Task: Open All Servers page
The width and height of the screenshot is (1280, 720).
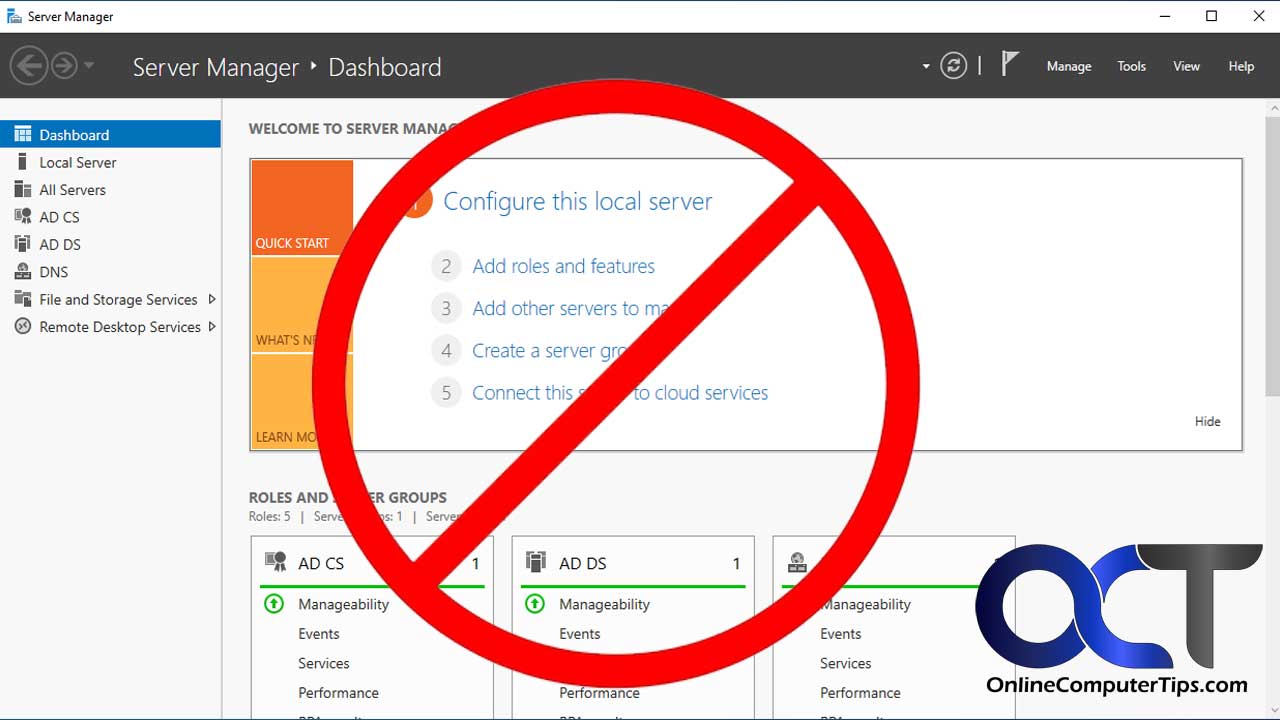Action: pos(72,189)
